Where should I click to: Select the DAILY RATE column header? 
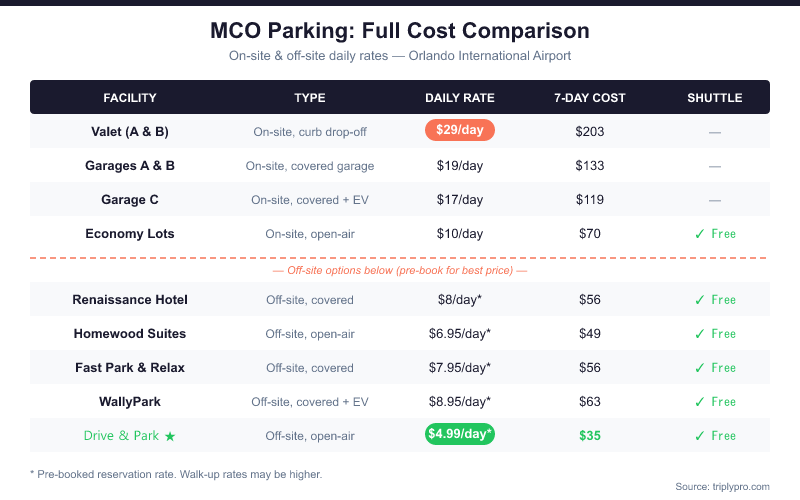[460, 97]
